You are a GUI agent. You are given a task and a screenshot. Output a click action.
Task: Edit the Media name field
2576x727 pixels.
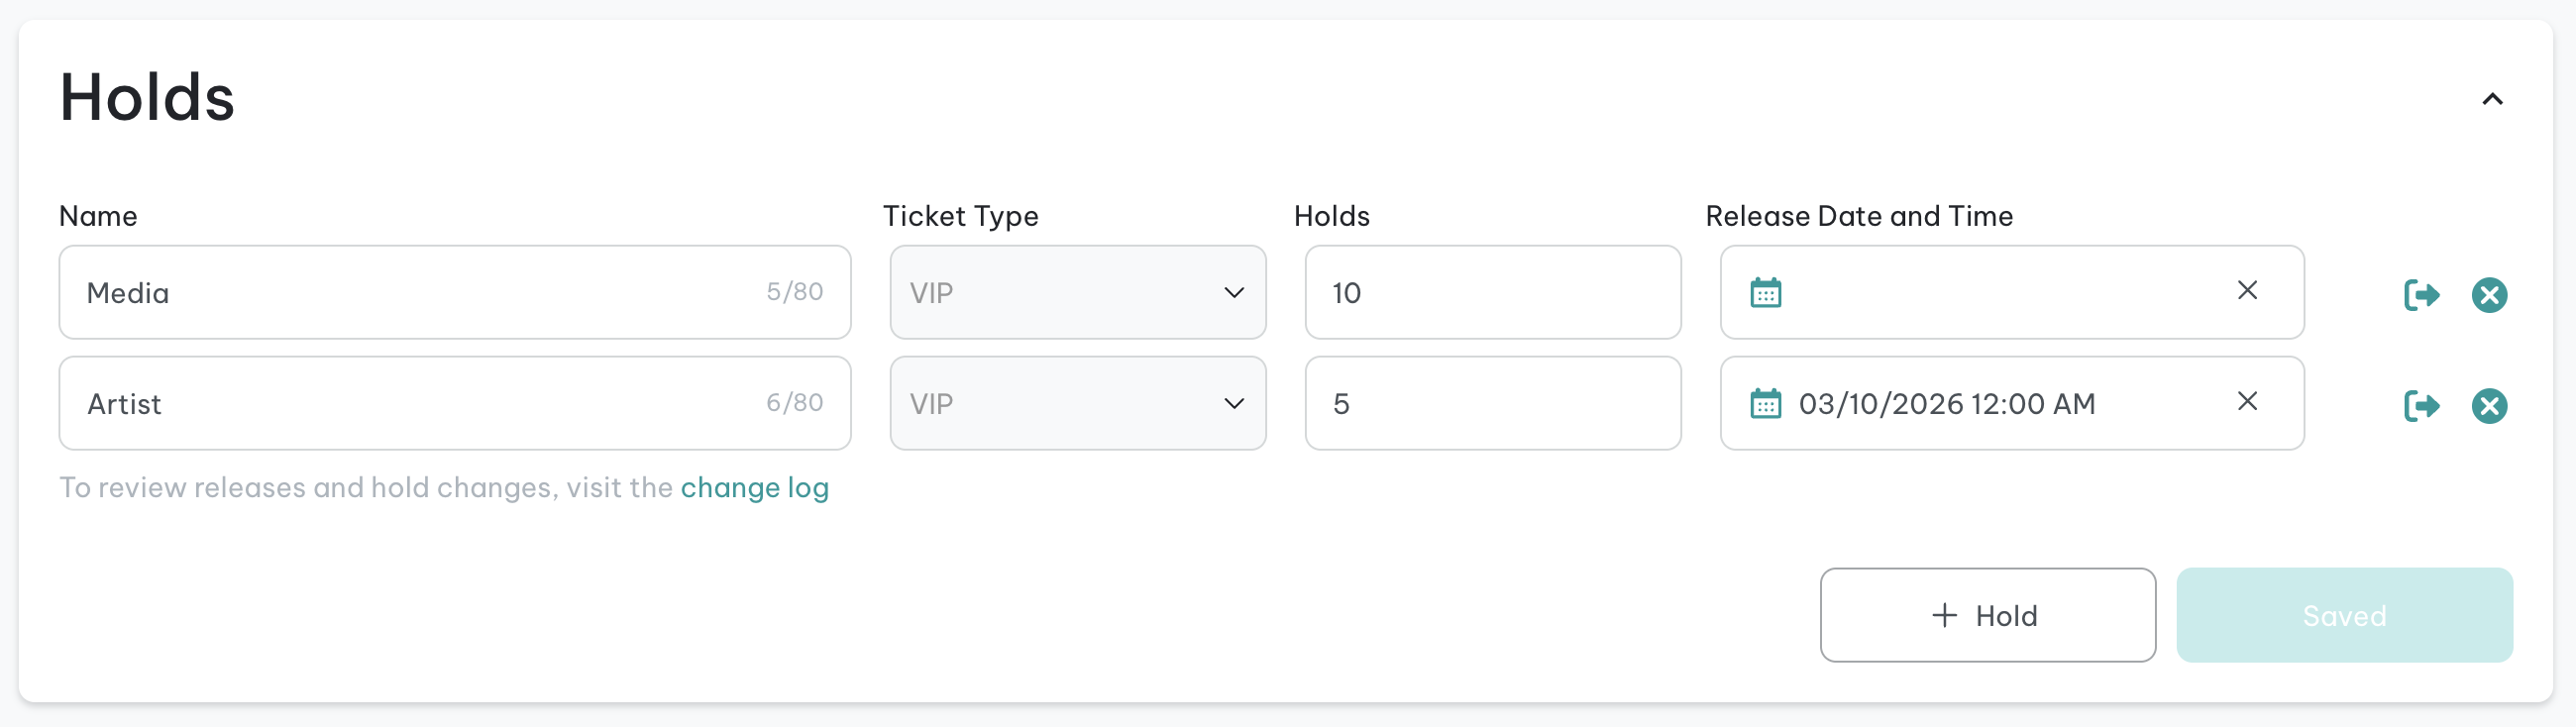click(x=455, y=293)
